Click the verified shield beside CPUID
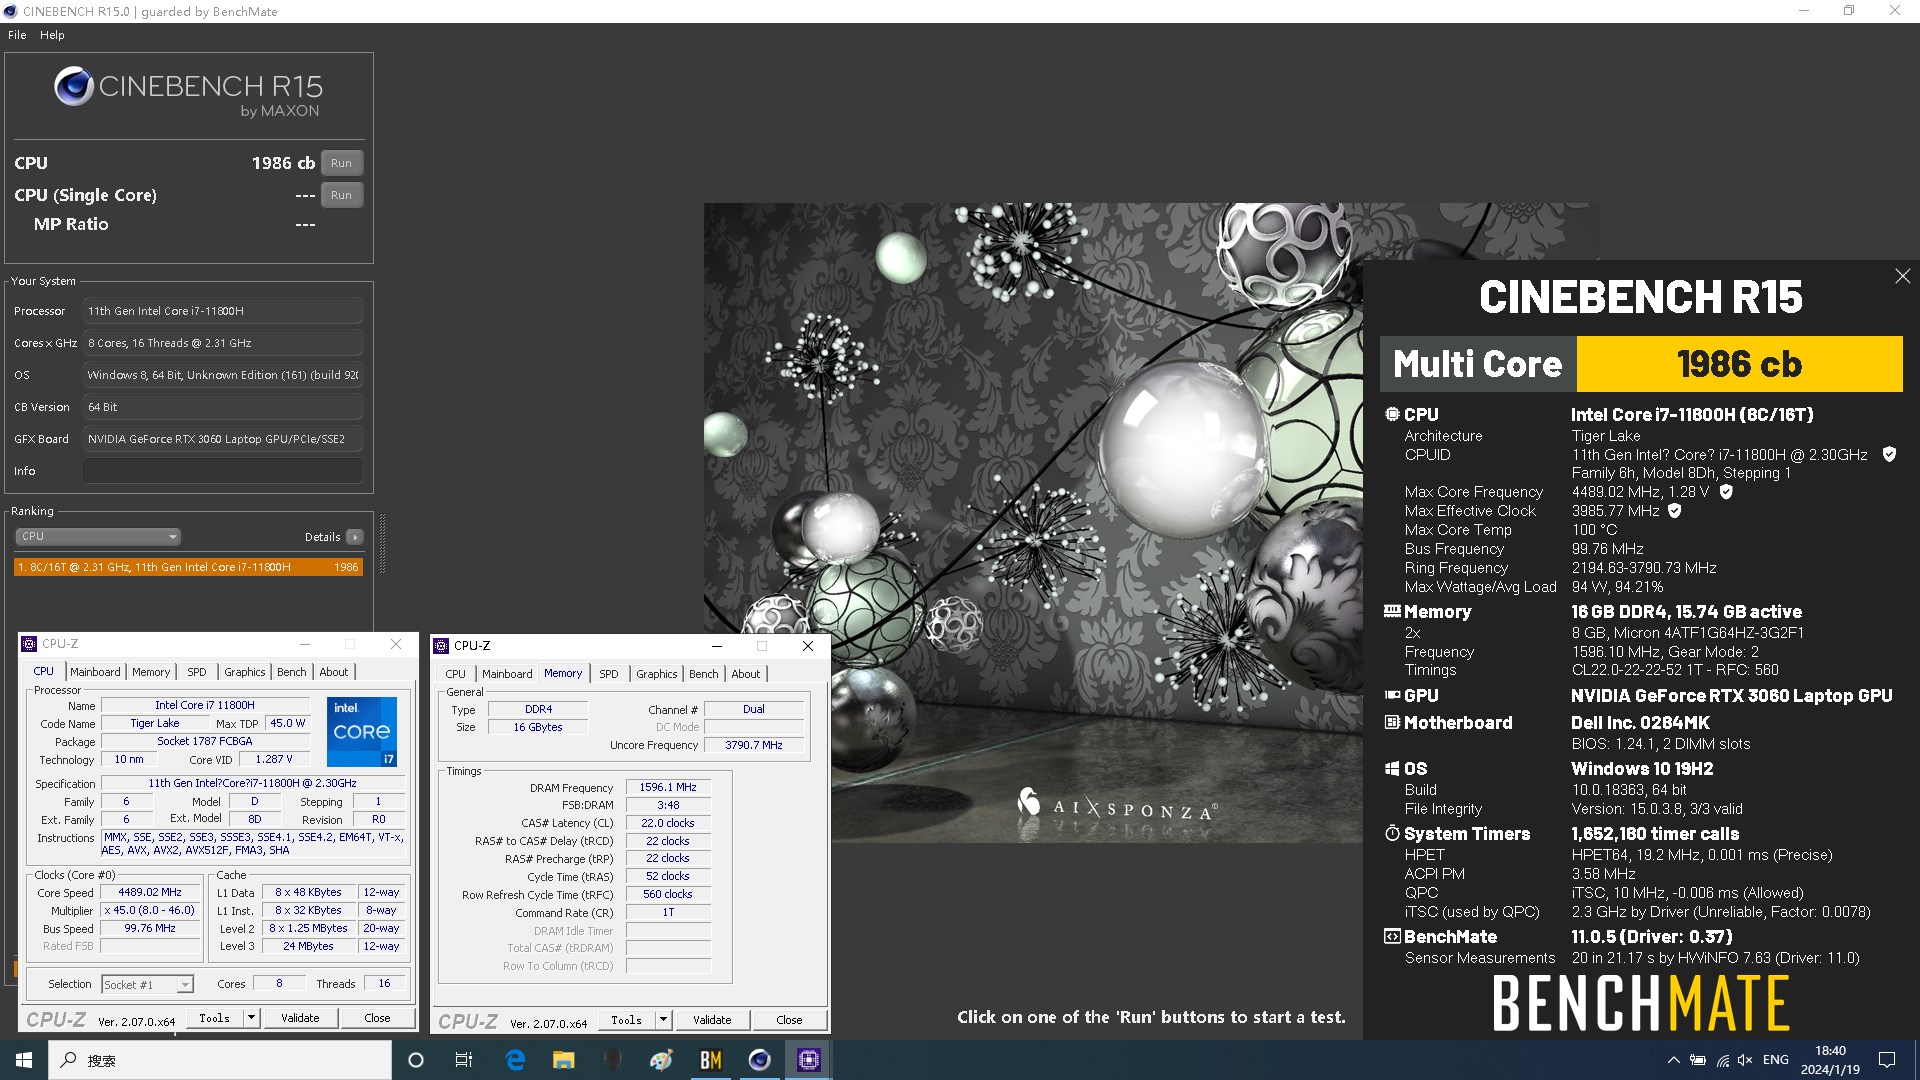The height and width of the screenshot is (1080, 1920). (x=1889, y=454)
